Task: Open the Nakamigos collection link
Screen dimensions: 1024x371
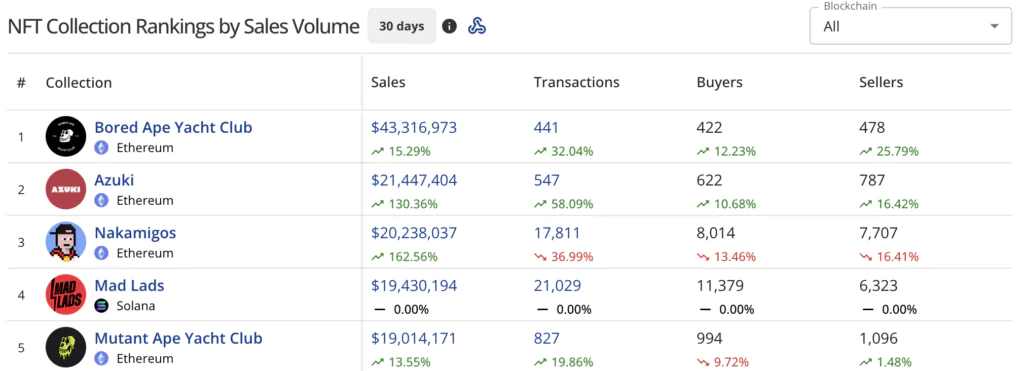Action: pos(135,233)
